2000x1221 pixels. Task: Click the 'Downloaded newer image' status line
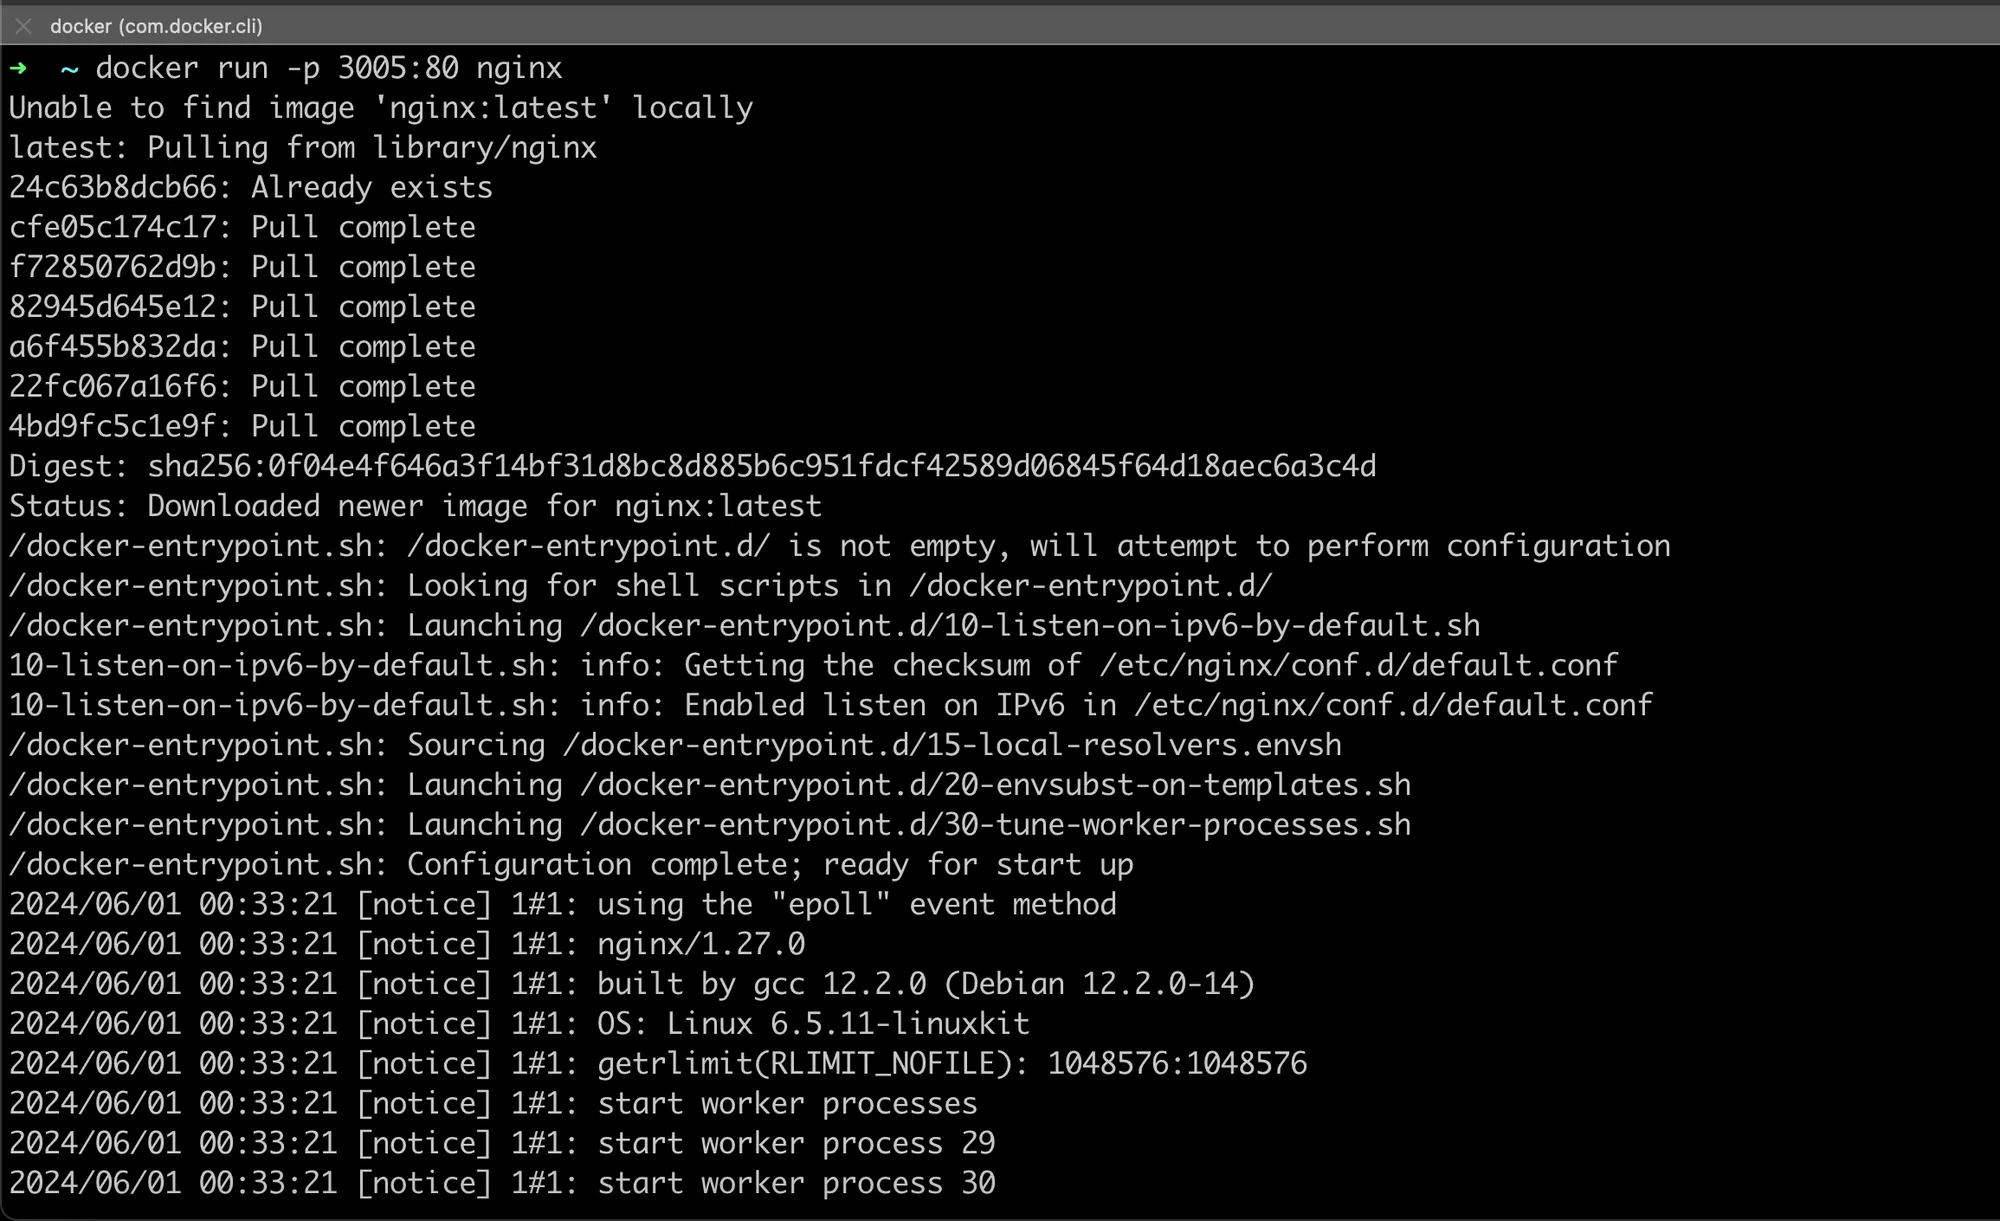click(x=415, y=507)
